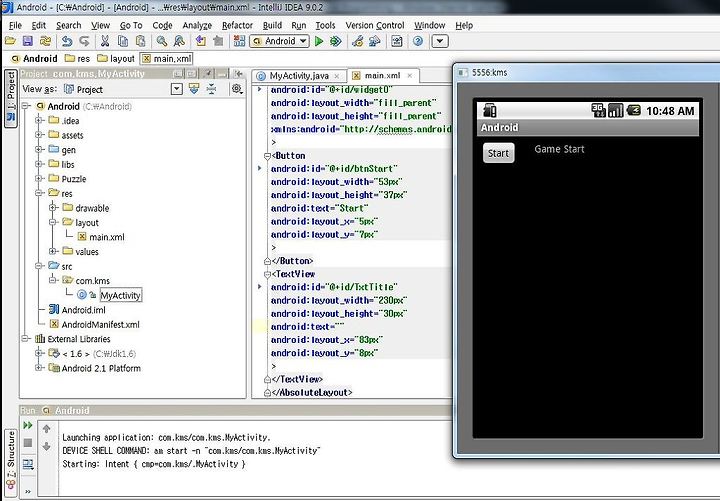720x501 pixels.
Task: Close the MyActivity.java tab
Action: click(x=337, y=76)
